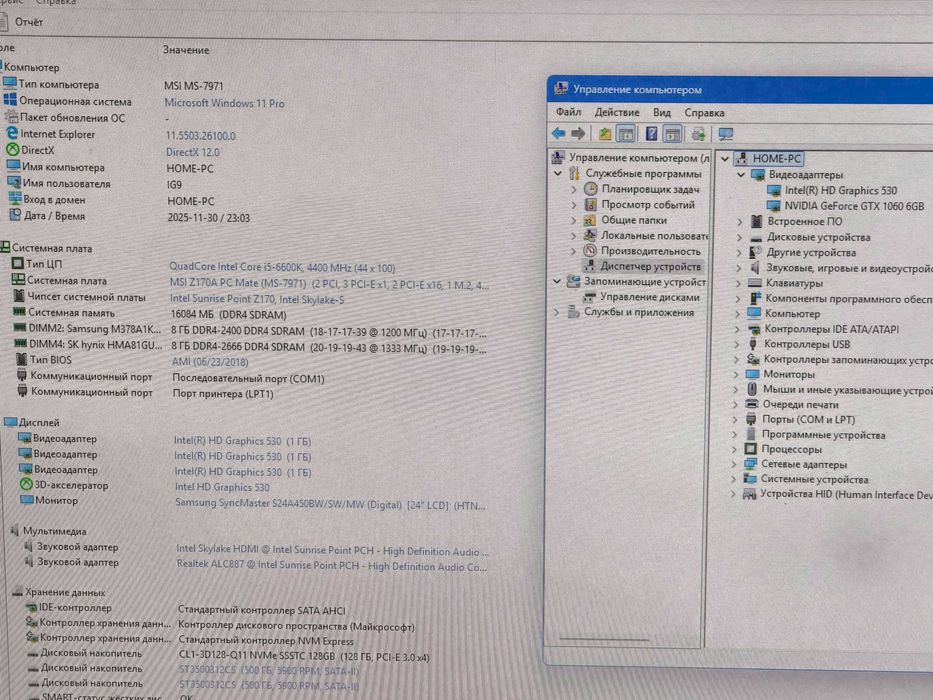Click the Общие папки folder icon
Screen dimensions: 933x700
click(x=590, y=220)
